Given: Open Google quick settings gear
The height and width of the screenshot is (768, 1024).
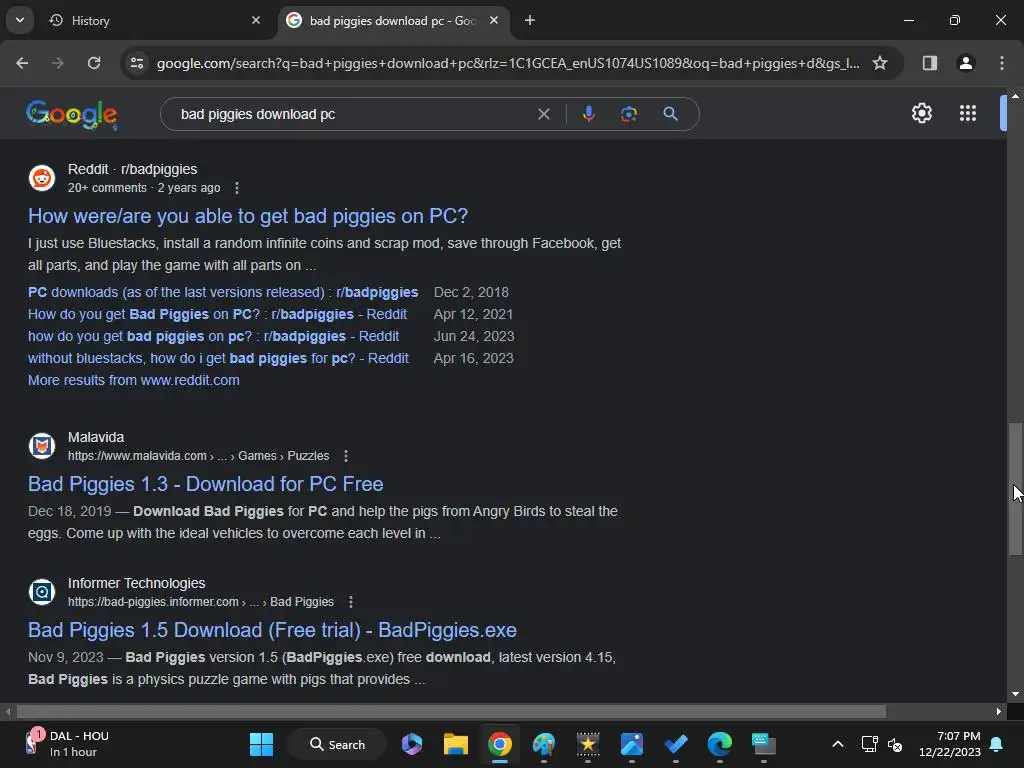Looking at the screenshot, I should (921, 114).
